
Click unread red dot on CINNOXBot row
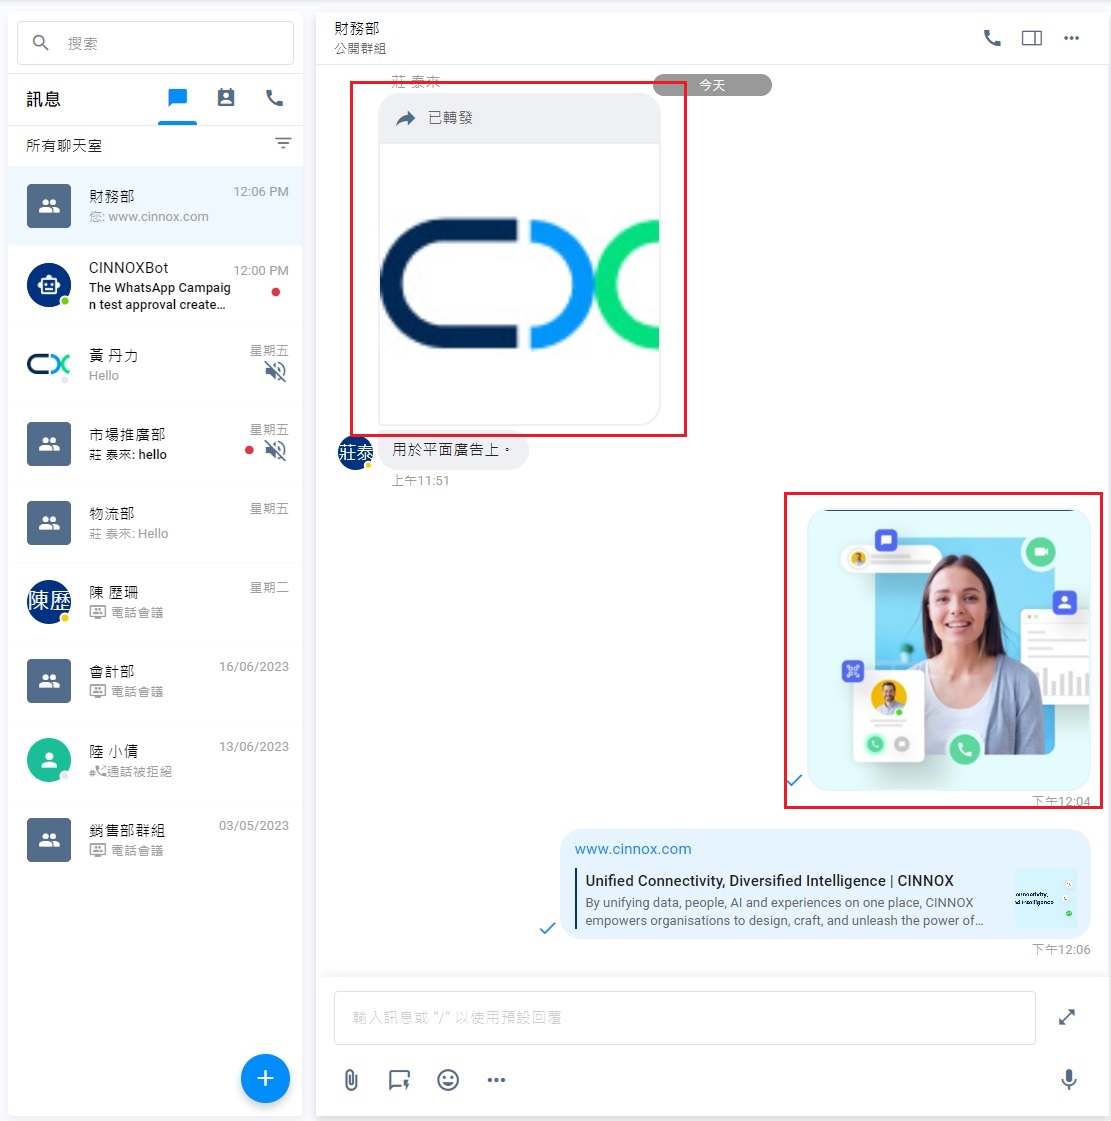click(276, 292)
